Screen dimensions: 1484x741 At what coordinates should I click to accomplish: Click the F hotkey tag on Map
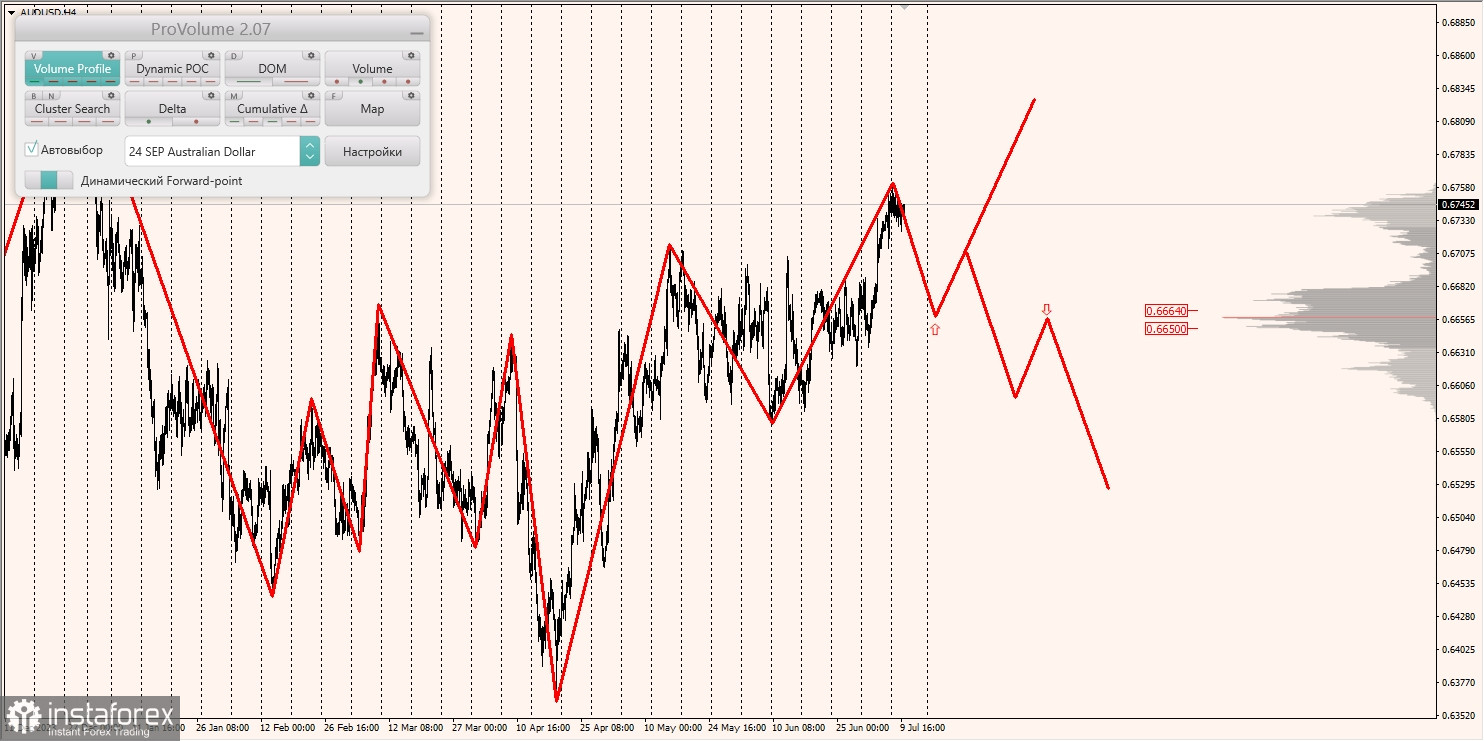tap(334, 97)
